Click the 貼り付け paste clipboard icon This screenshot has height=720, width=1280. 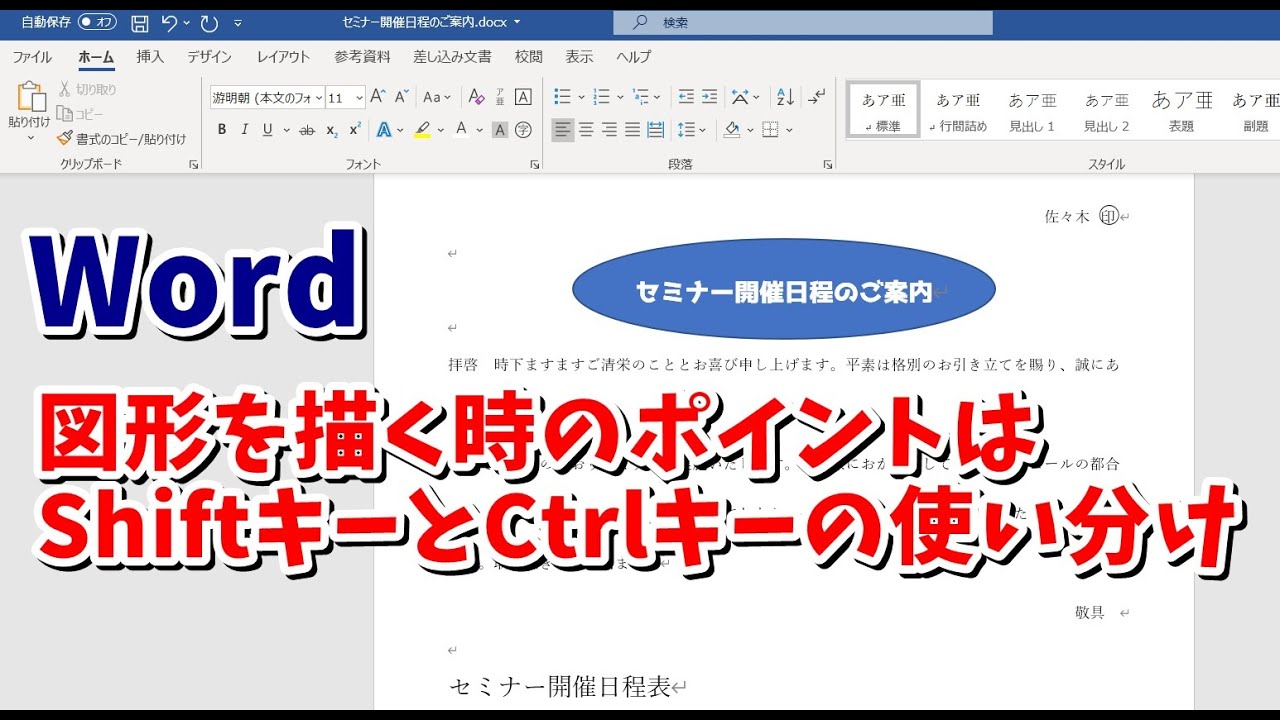point(30,96)
